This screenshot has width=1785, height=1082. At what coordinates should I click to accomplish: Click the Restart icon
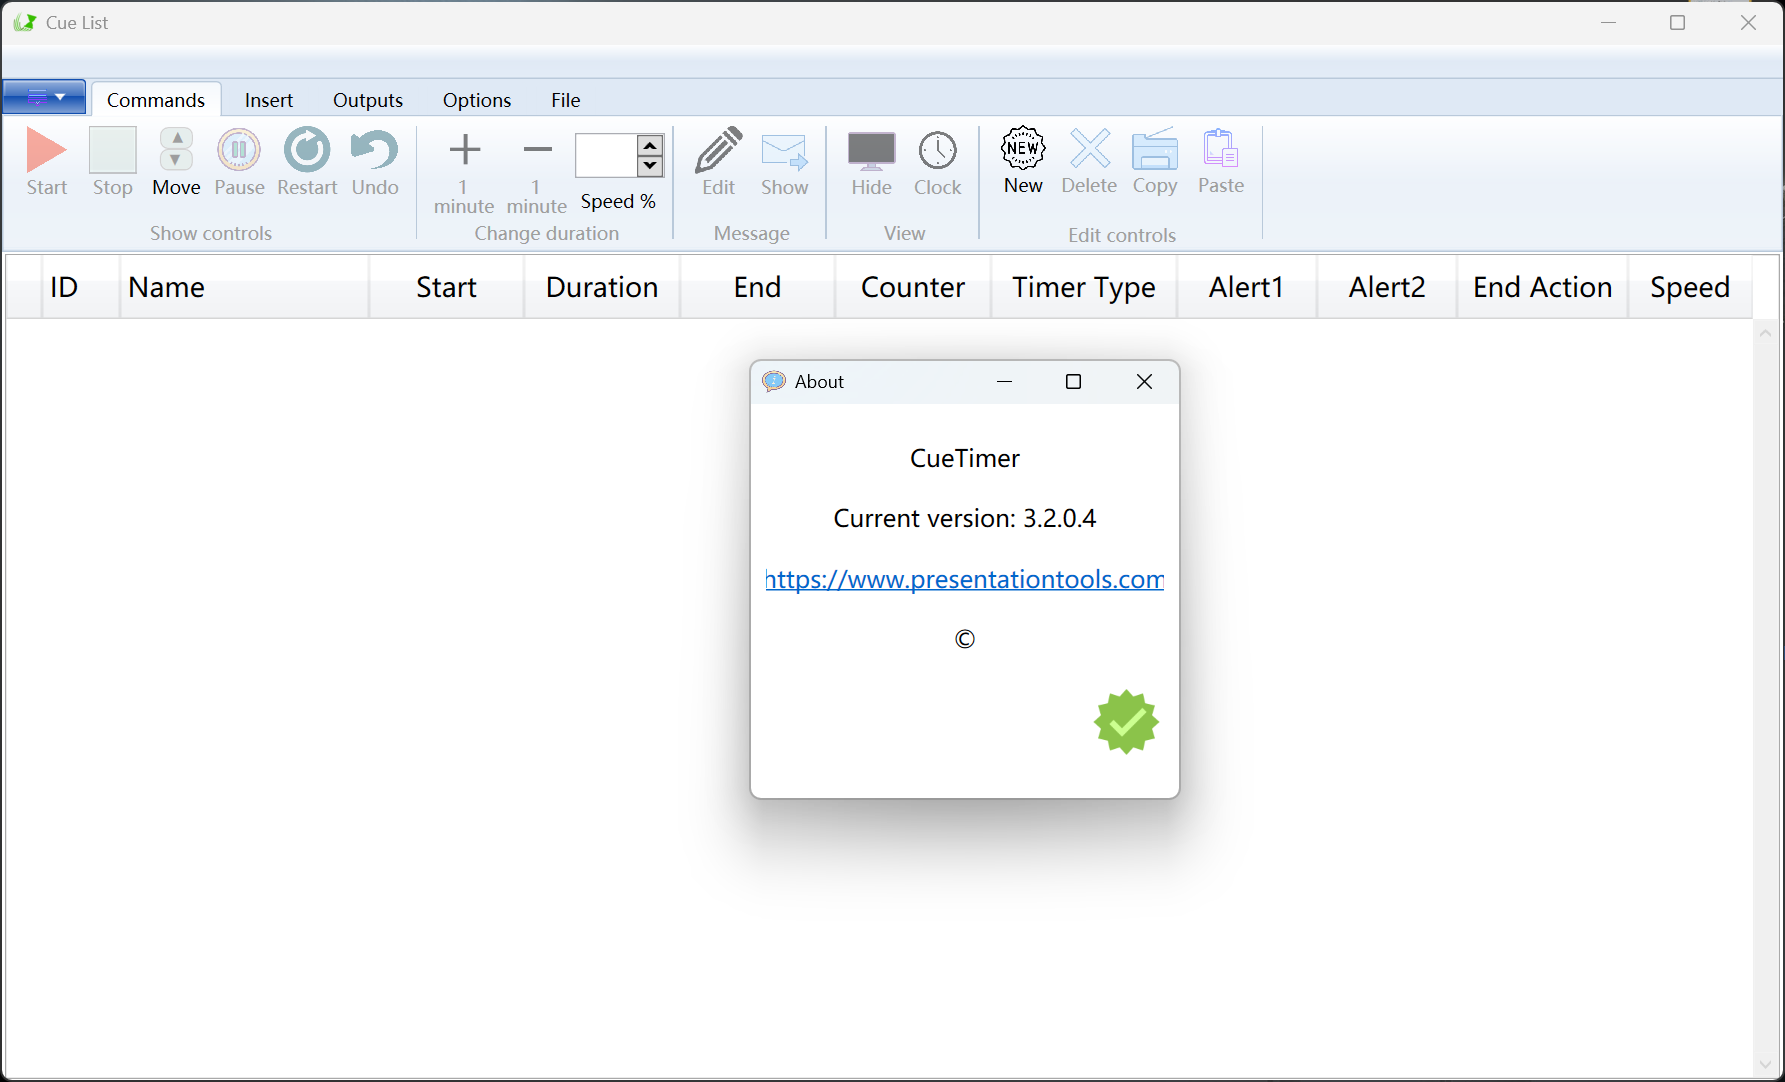pos(307,150)
